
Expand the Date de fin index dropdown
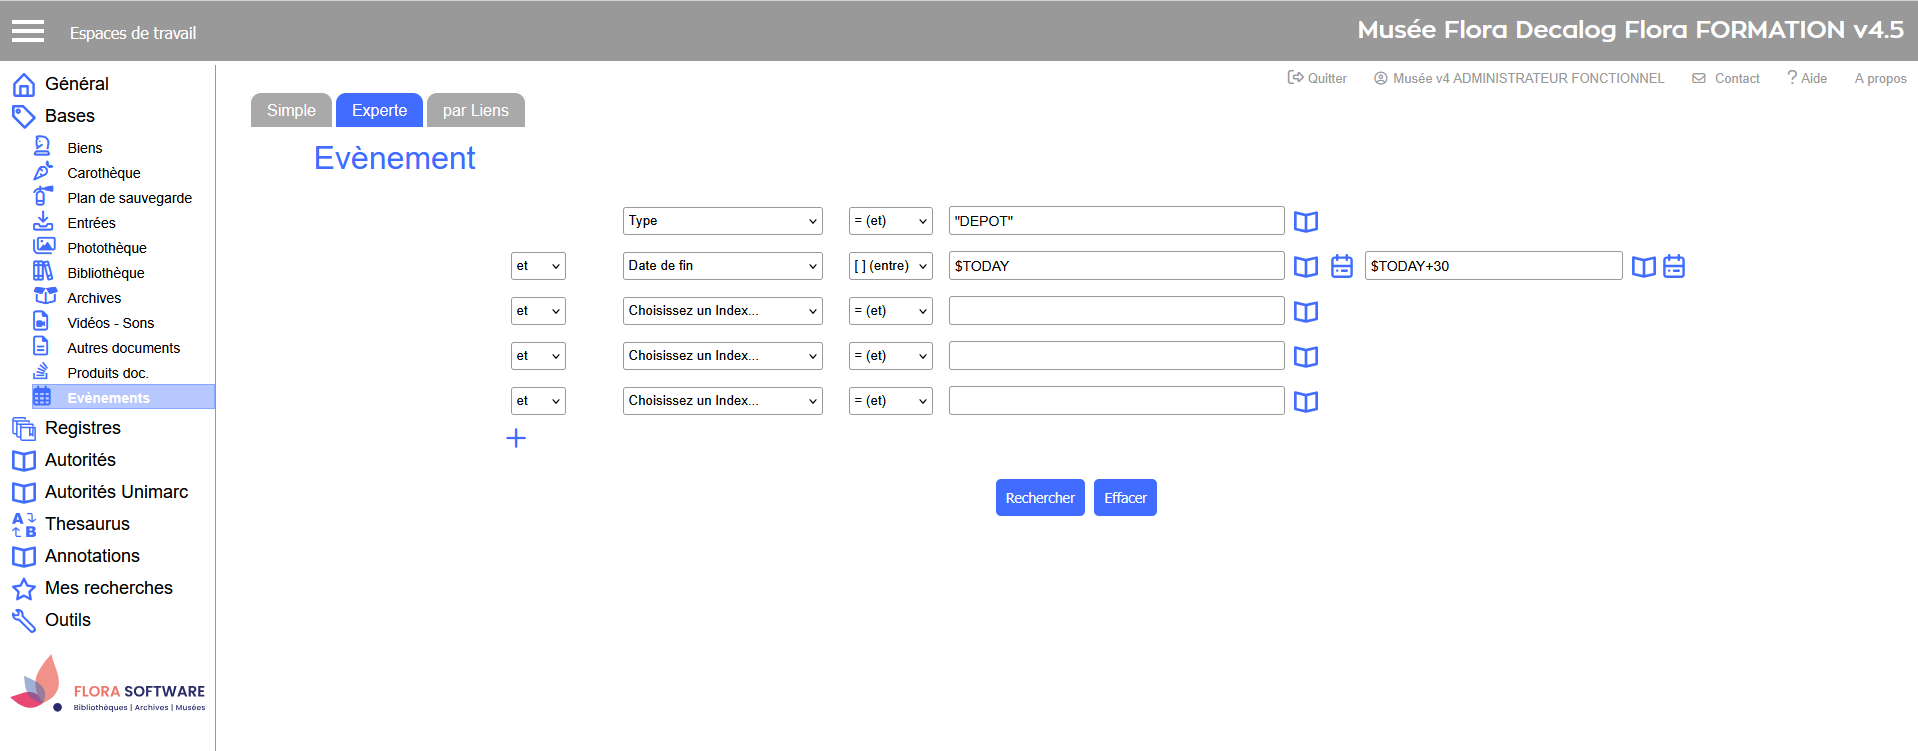[722, 266]
